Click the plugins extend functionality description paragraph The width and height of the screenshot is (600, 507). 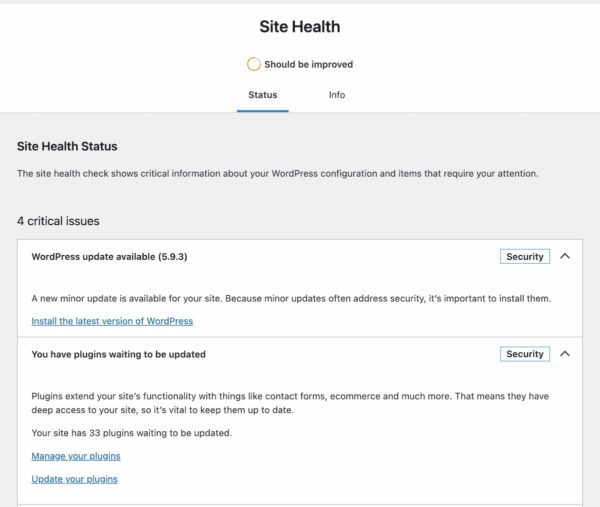(x=290, y=403)
